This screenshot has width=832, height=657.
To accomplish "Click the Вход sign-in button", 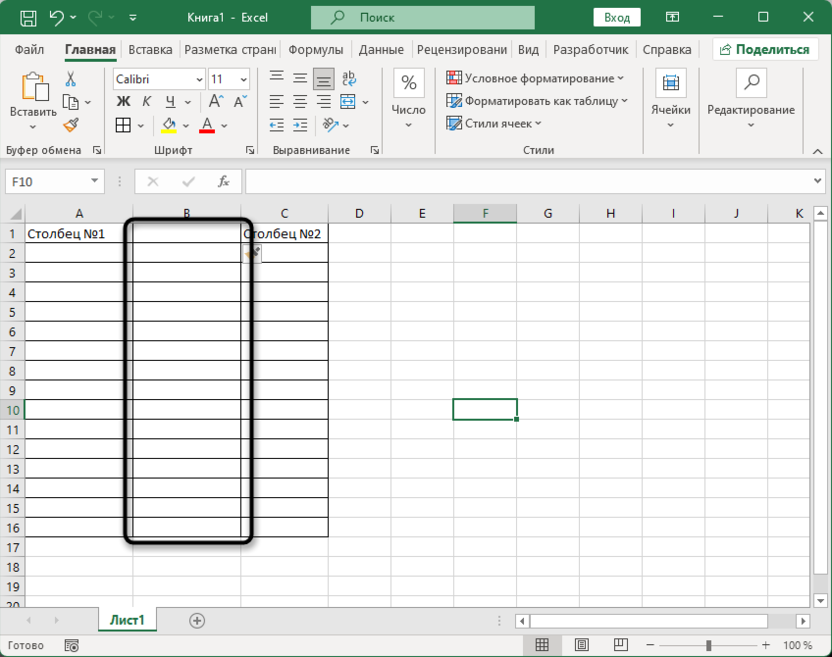I will [x=617, y=17].
